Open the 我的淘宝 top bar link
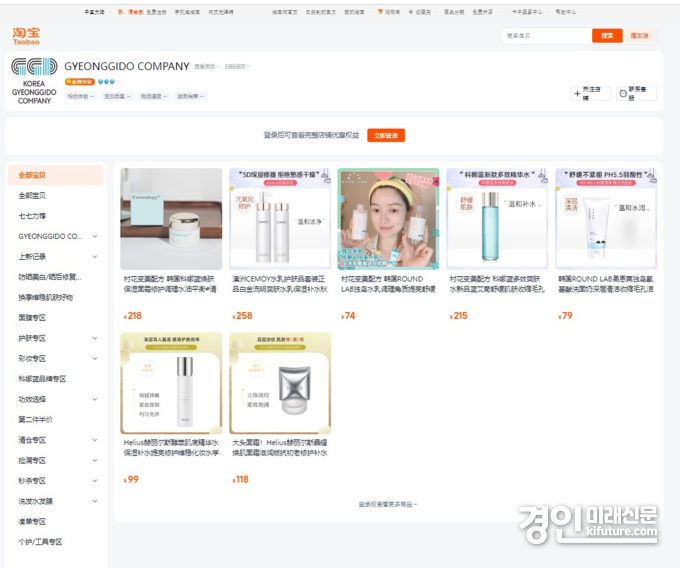This screenshot has height=568, width=680. [x=354, y=12]
